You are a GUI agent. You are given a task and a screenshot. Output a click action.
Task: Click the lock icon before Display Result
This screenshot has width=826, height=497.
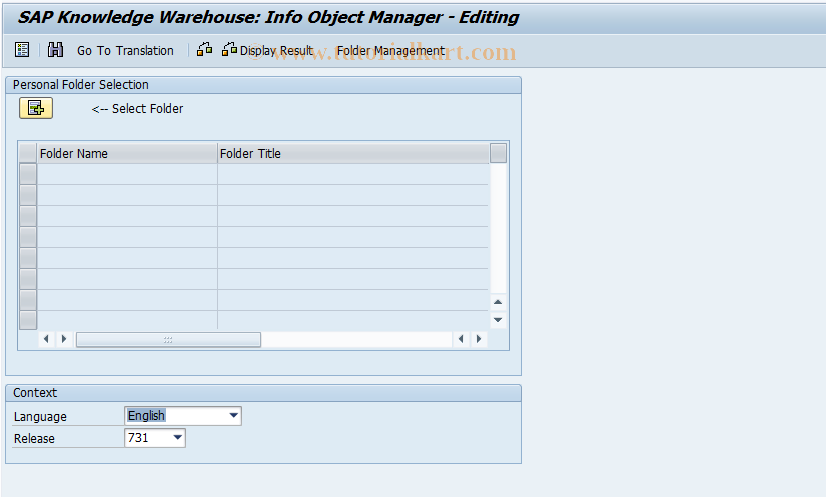(204, 50)
